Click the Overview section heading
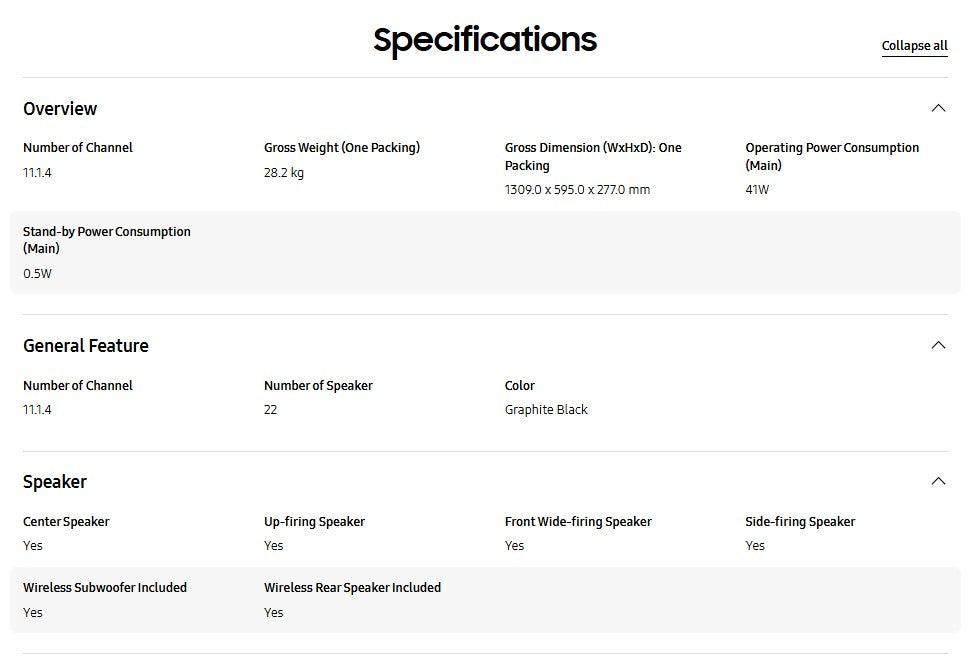 [60, 109]
